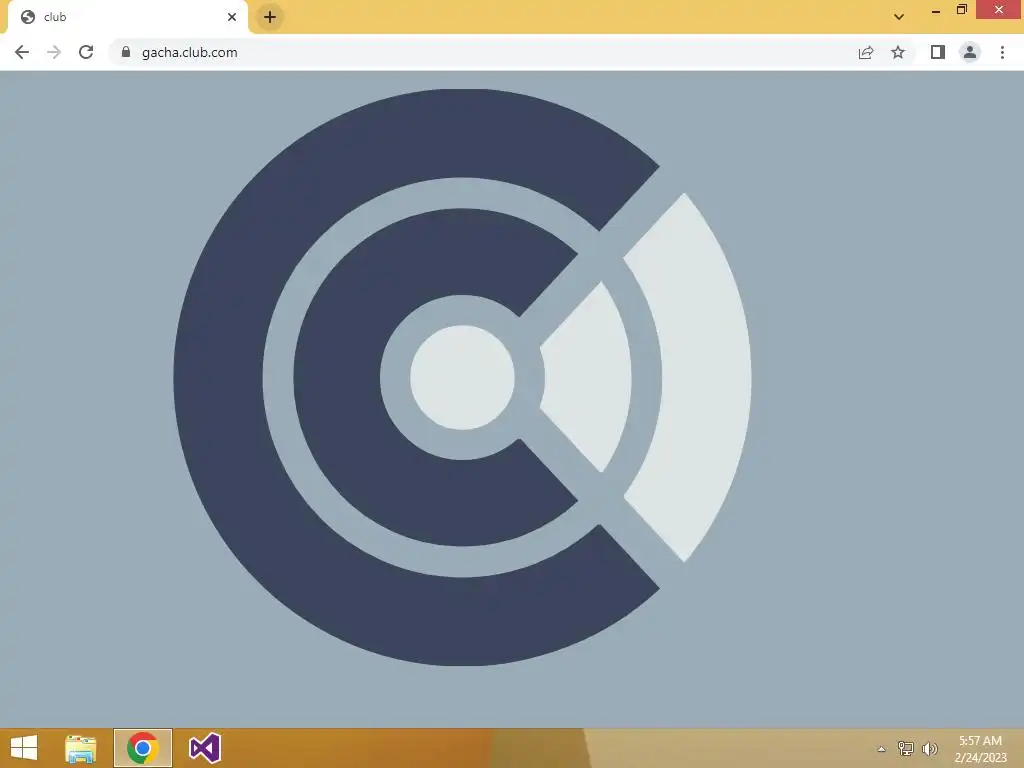Select the "club" browser tab
The width and height of the screenshot is (1024, 768).
[127, 17]
